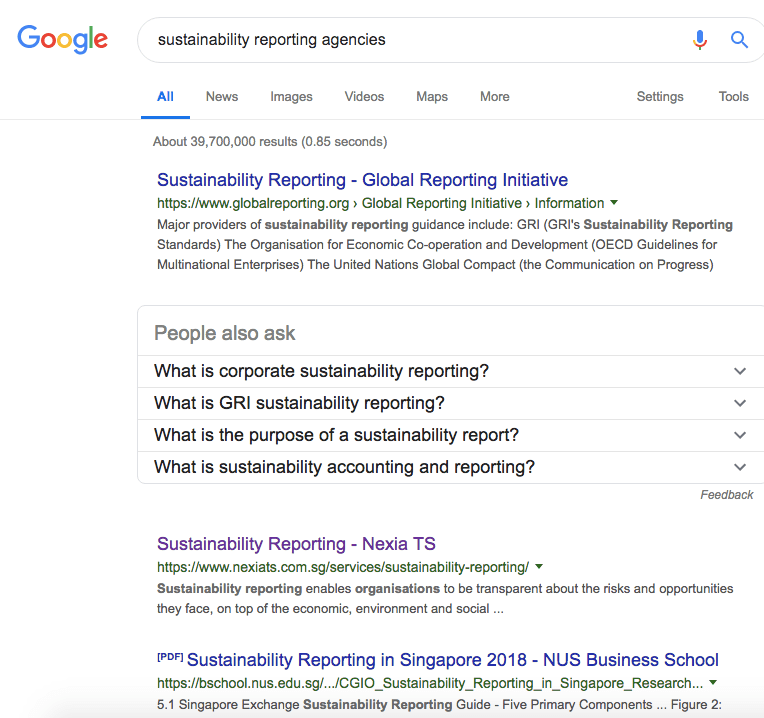
Task: Start voice search with microphone icon
Action: [700, 40]
